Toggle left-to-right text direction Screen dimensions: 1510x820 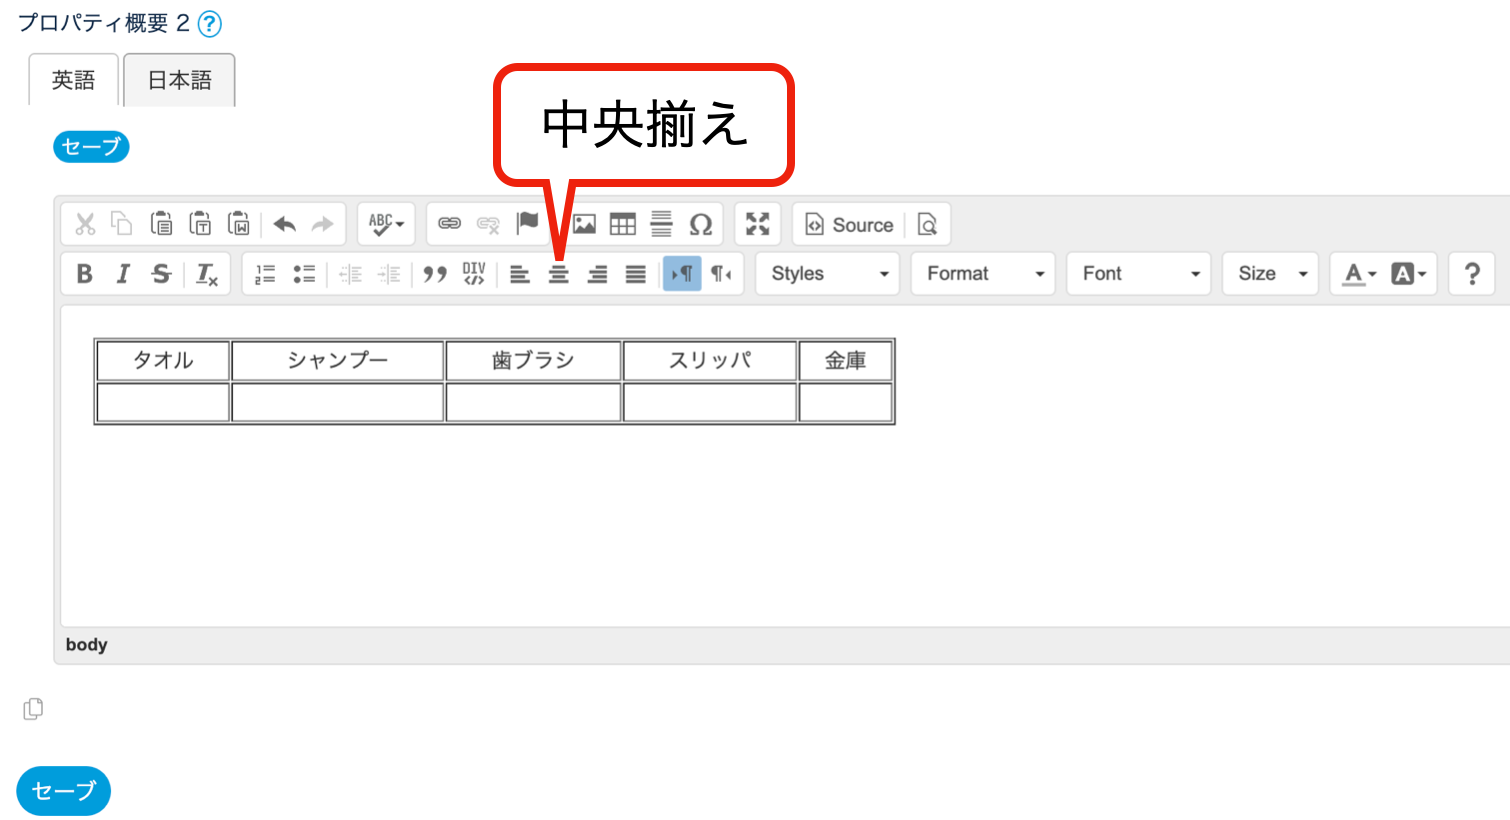682,274
